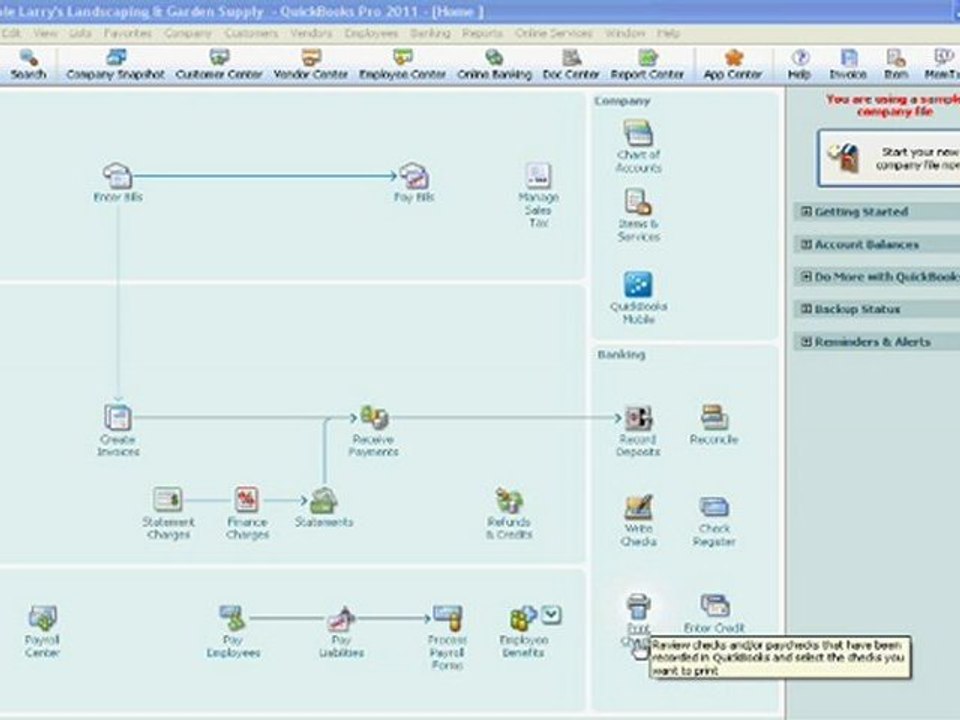Open the Reports menu
The image size is (960, 720).
482,33
